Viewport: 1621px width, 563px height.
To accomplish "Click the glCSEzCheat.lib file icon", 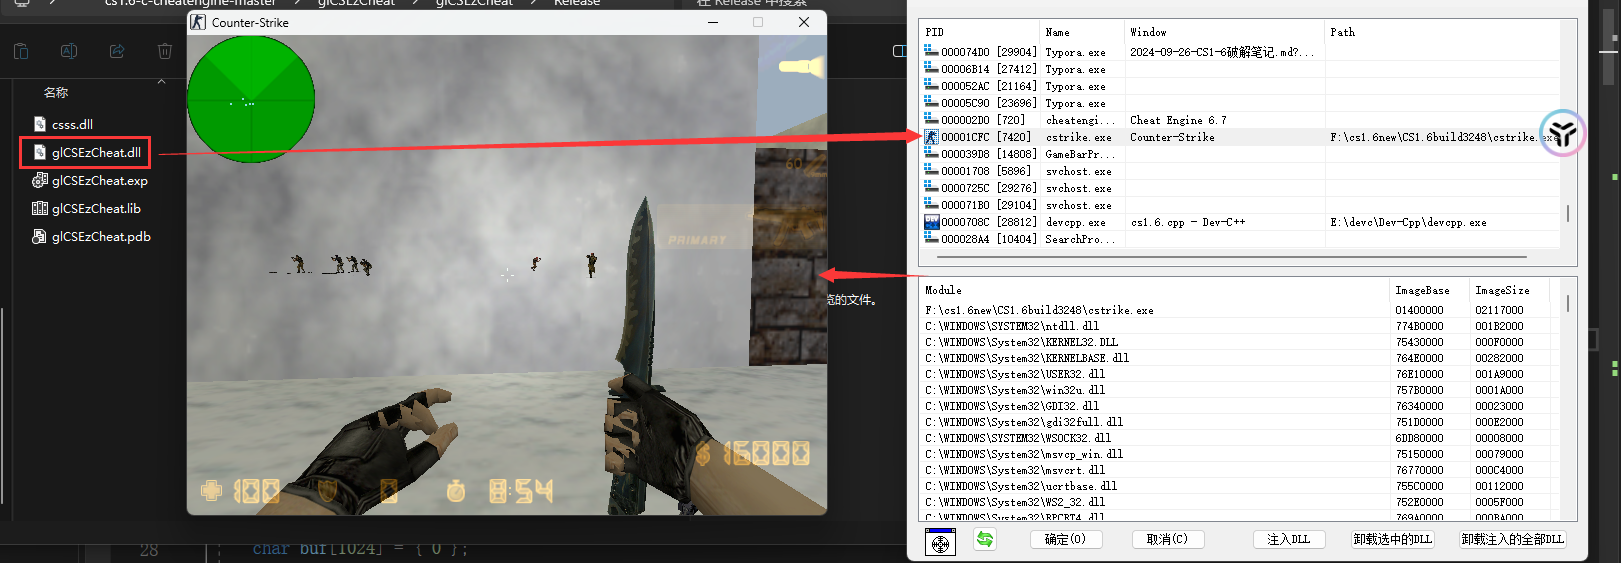I will click(40, 208).
